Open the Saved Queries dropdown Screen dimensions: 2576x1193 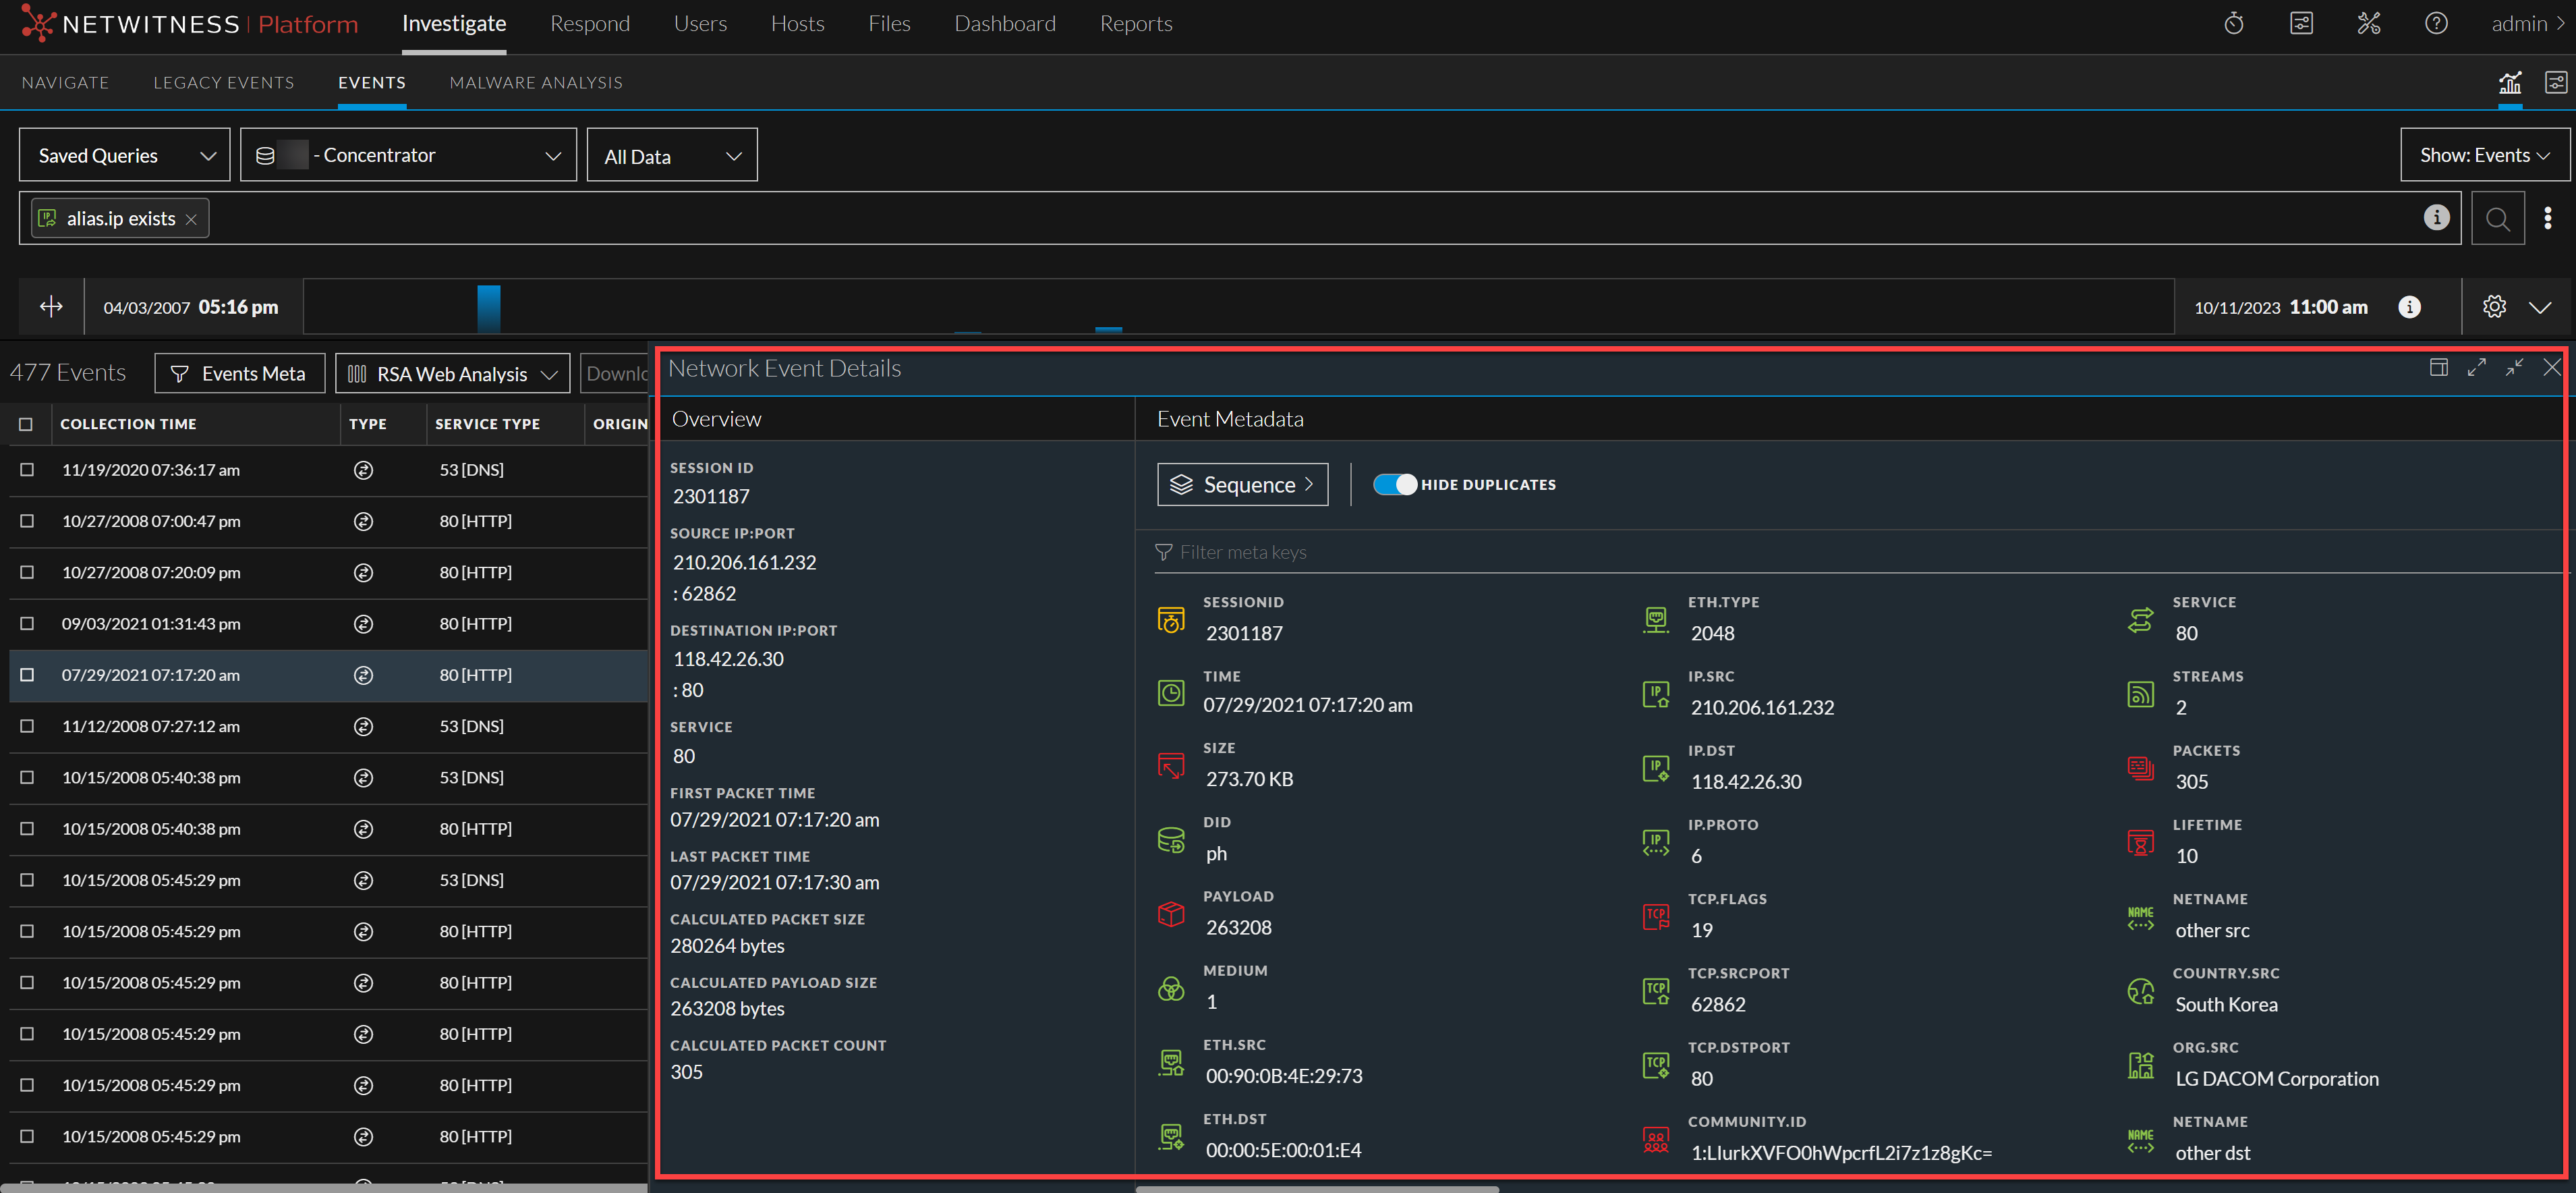(125, 155)
